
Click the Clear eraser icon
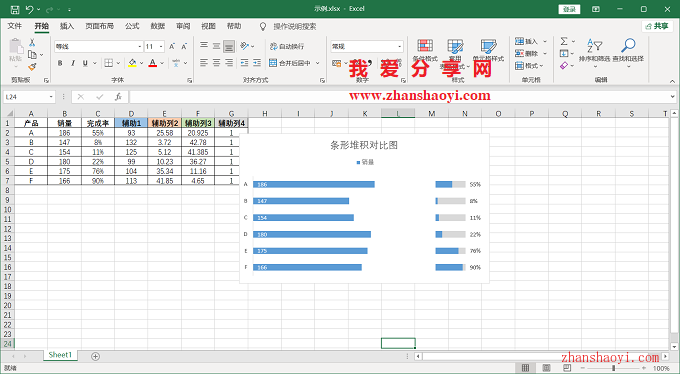[564, 66]
